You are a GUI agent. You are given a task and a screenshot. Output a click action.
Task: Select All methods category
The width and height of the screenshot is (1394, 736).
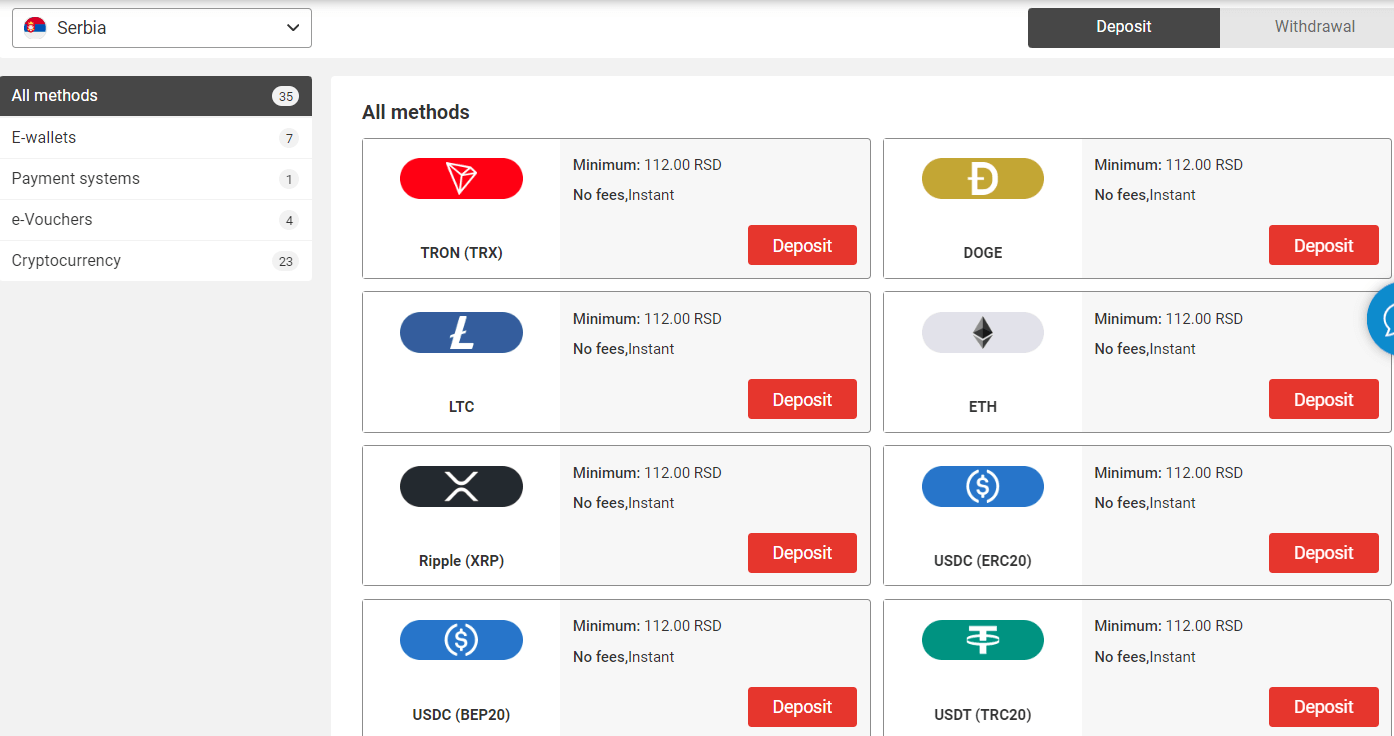156,96
